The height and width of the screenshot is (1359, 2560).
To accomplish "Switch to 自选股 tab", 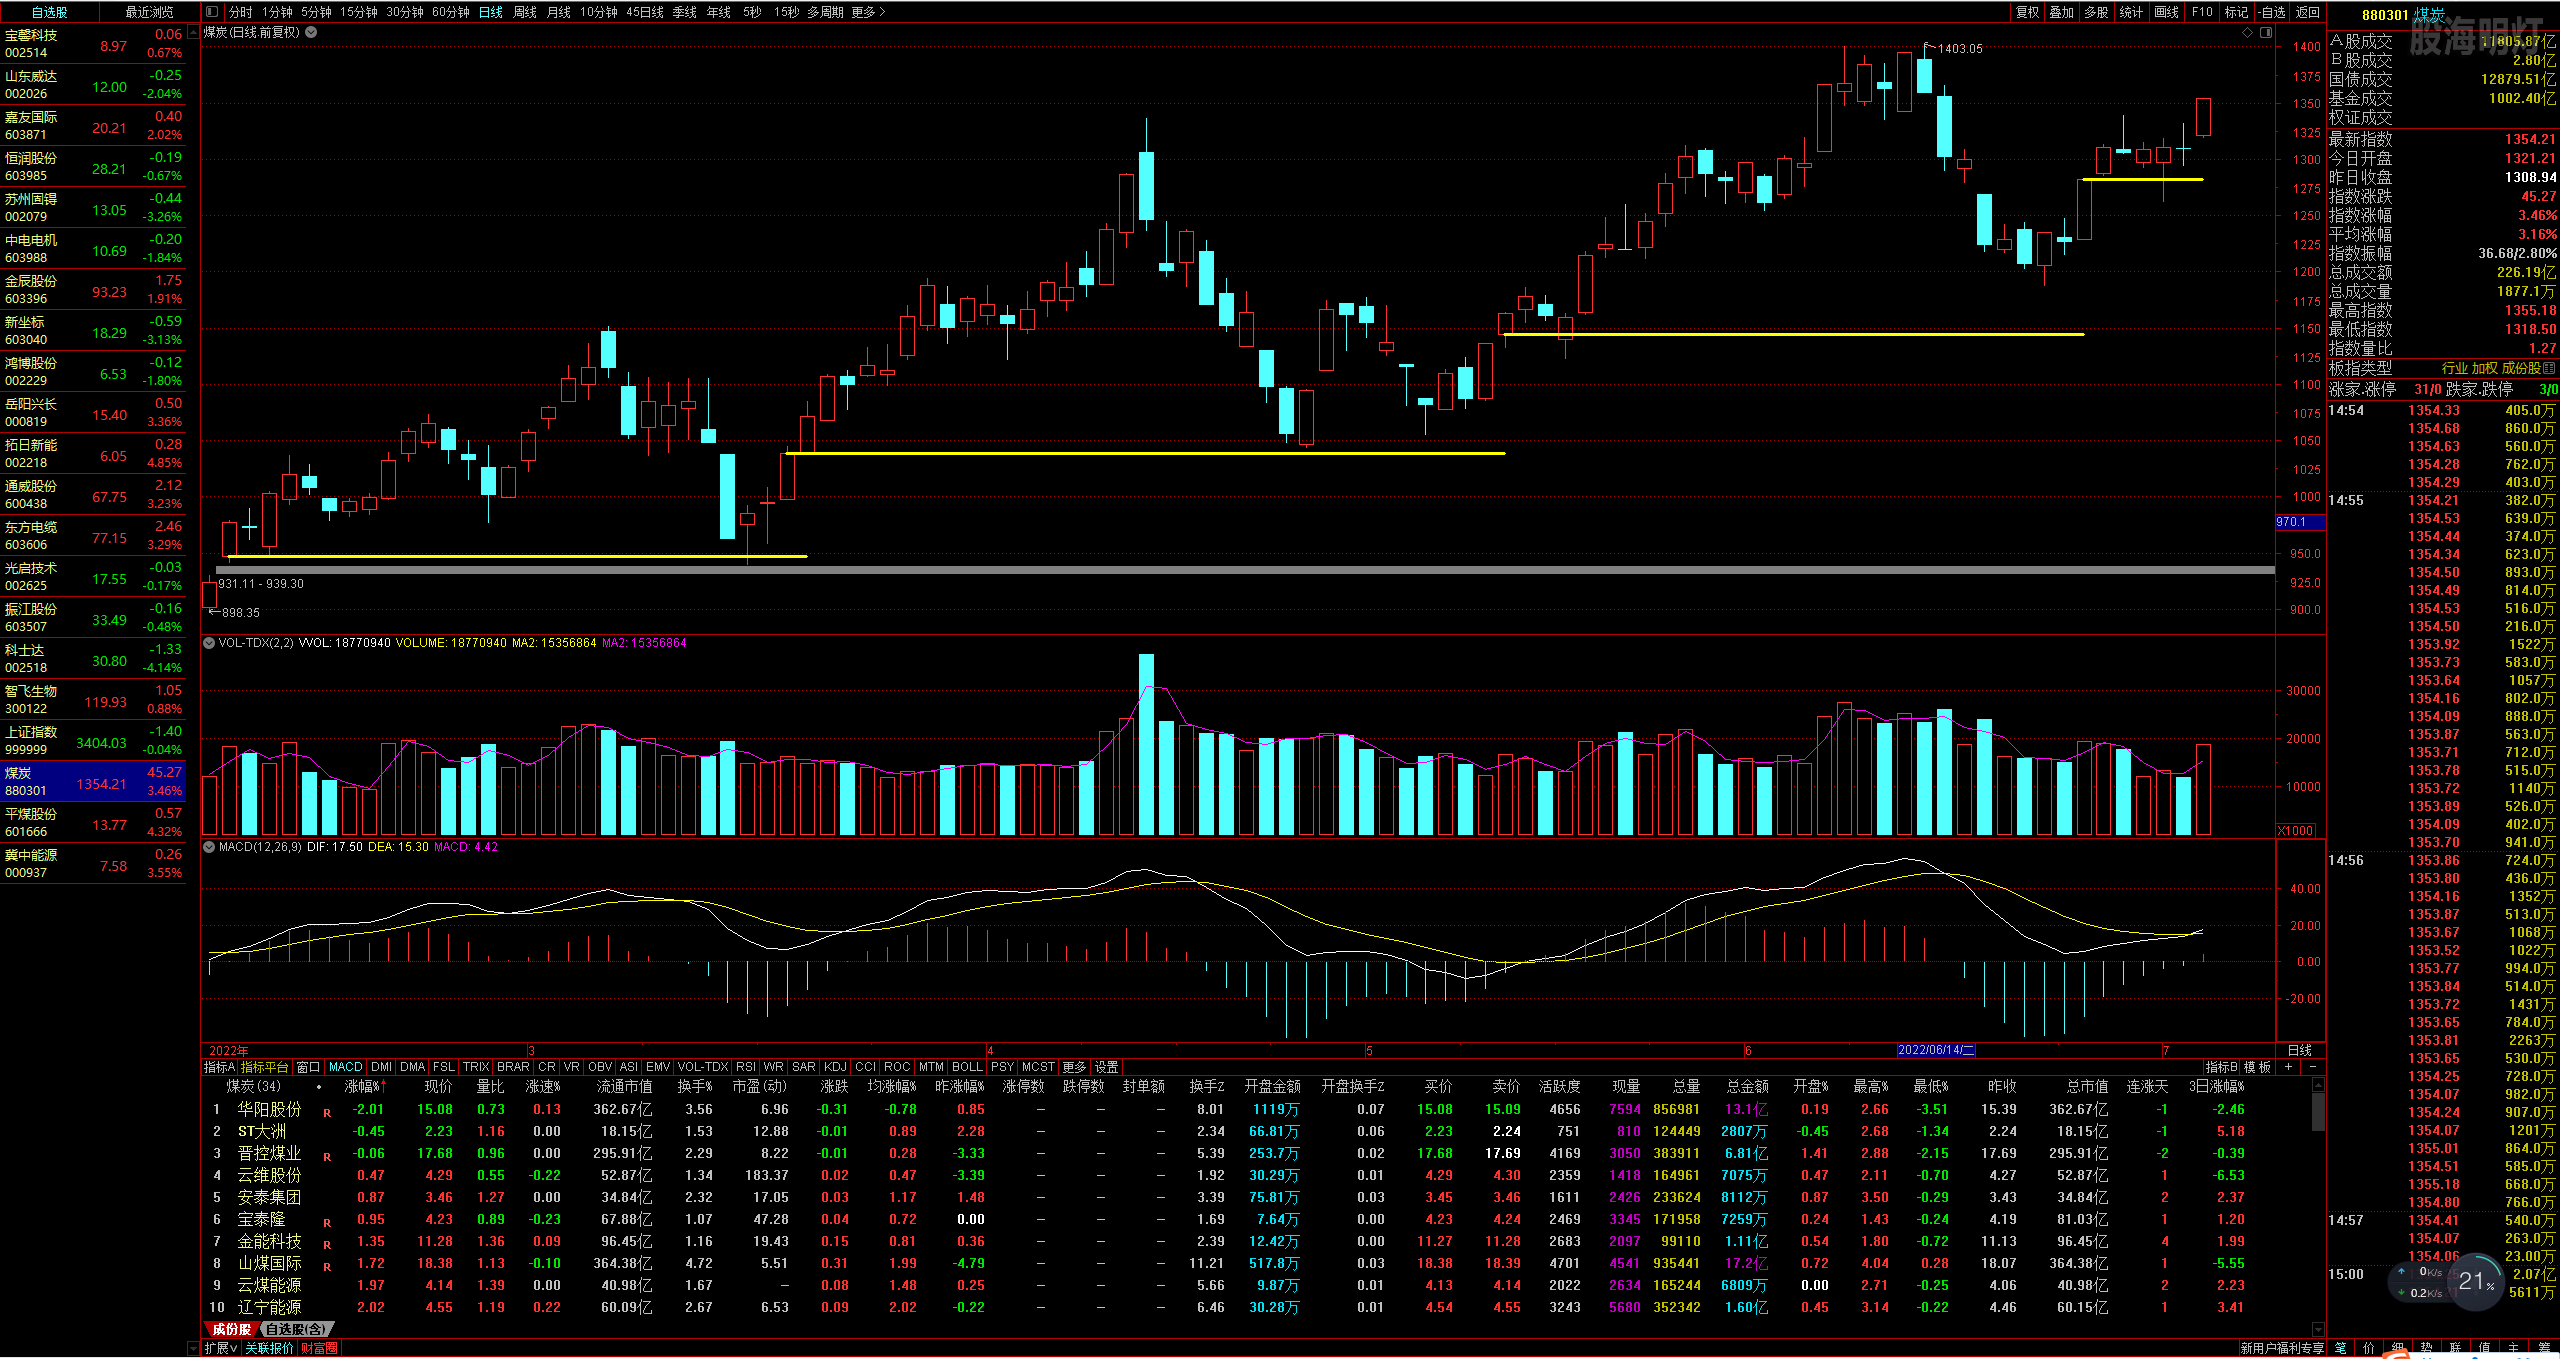I will [50, 12].
